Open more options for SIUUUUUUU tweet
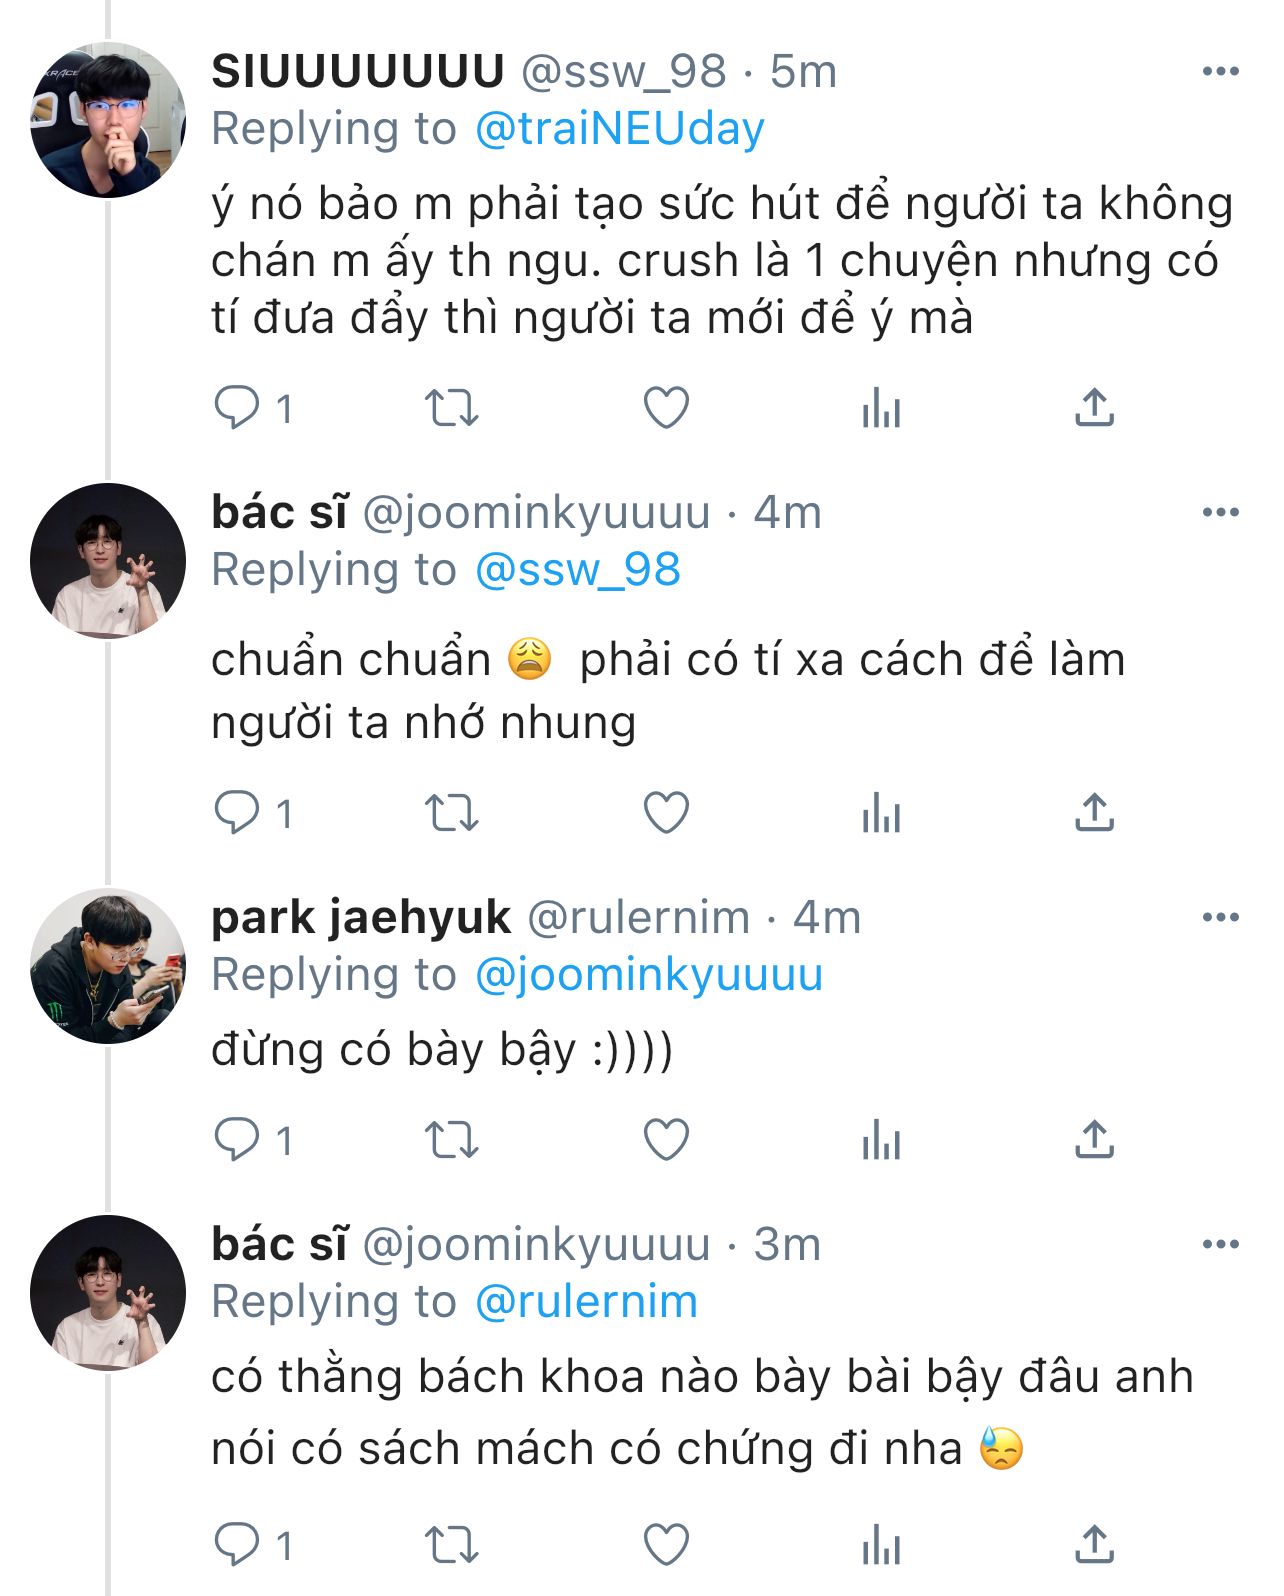Screen dimensions: 1284x1596 tap(1220, 71)
